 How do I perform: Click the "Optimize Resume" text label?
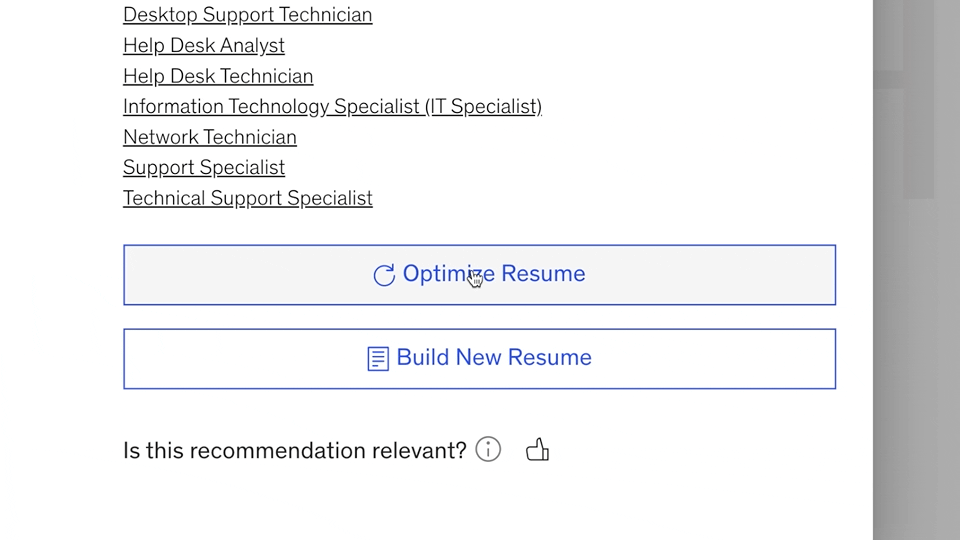(494, 274)
